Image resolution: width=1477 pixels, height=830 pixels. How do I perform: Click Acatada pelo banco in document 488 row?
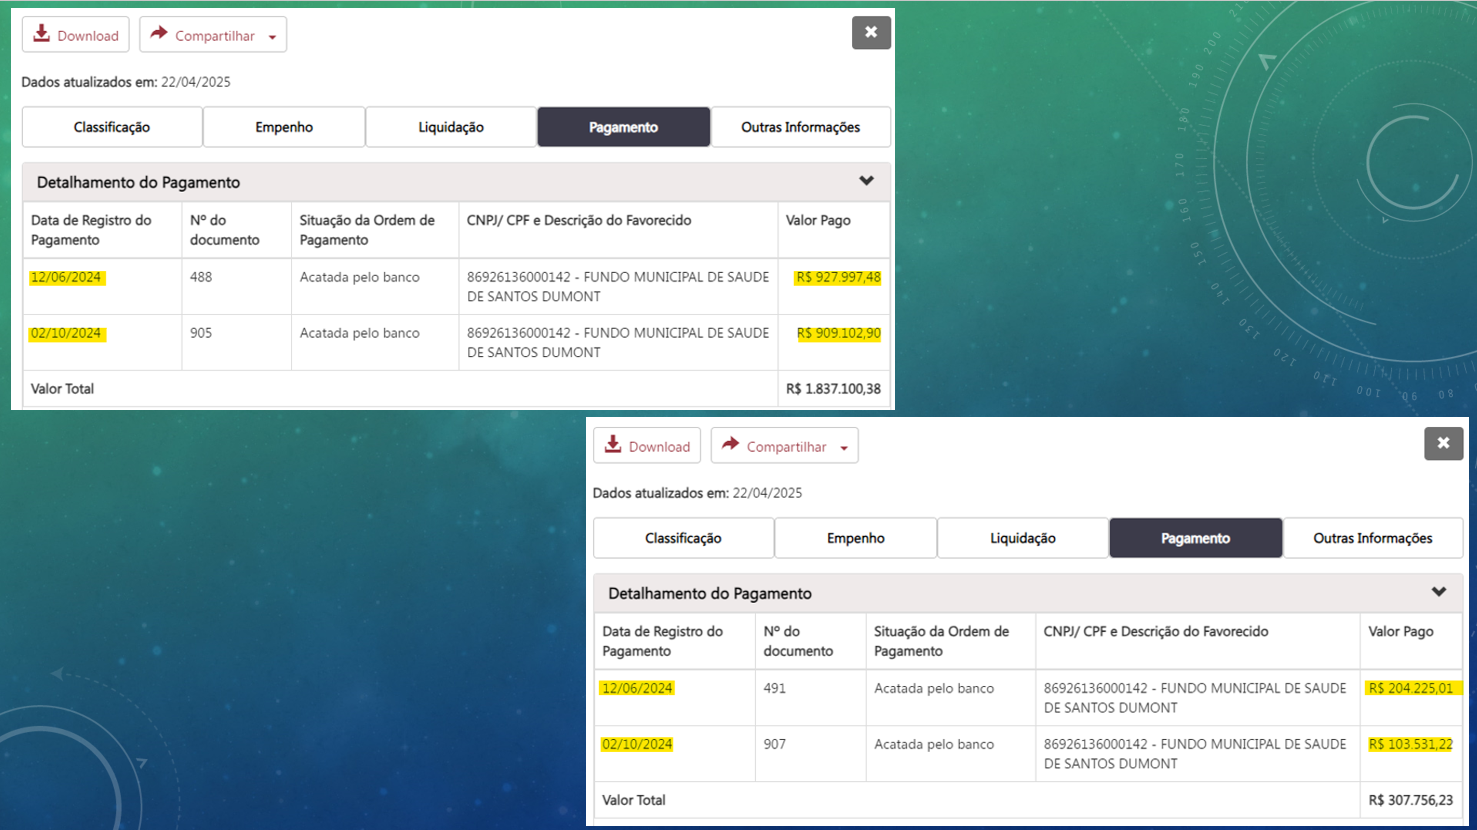pos(360,277)
